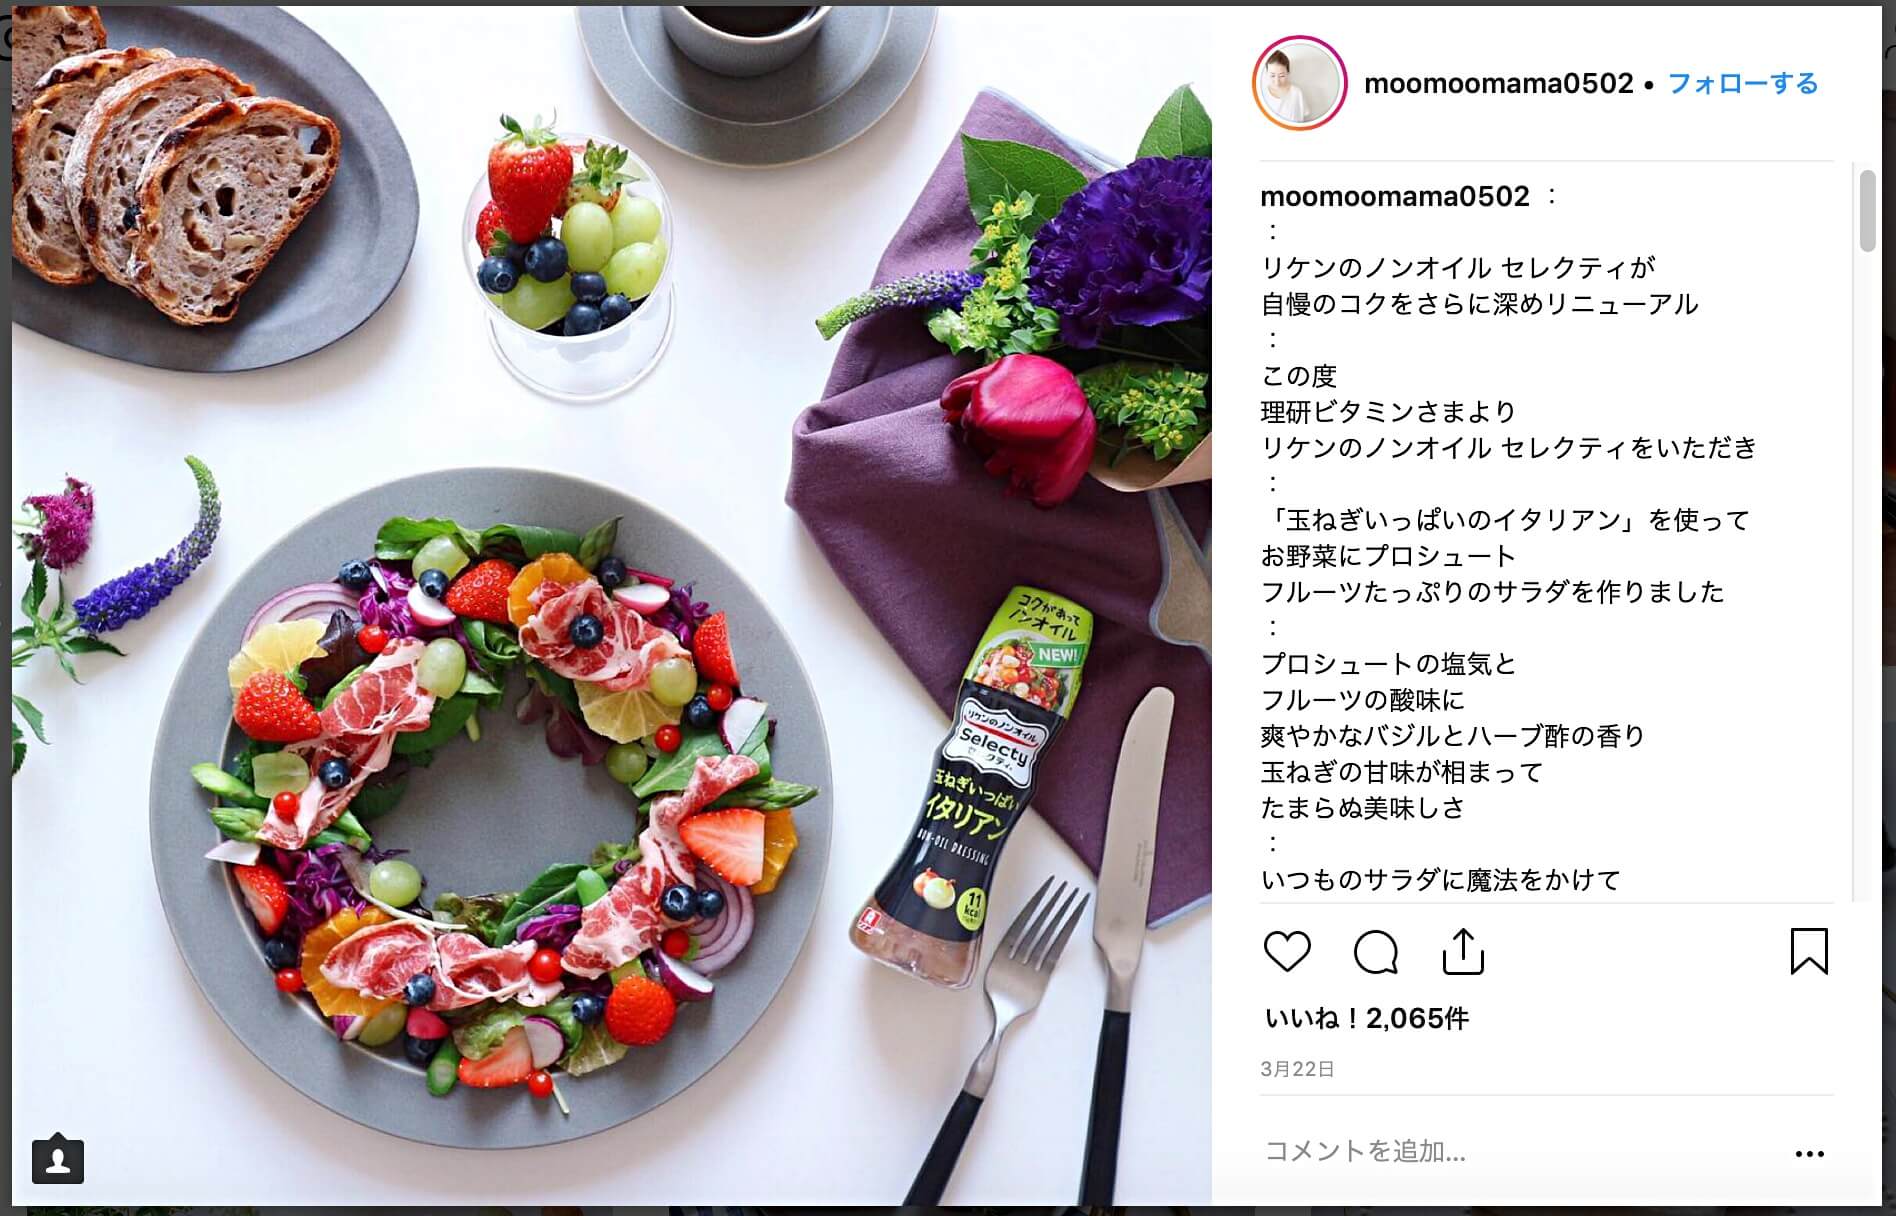Open the three-dot more options menu
This screenshot has height=1216, width=1896.
coord(1809,1154)
